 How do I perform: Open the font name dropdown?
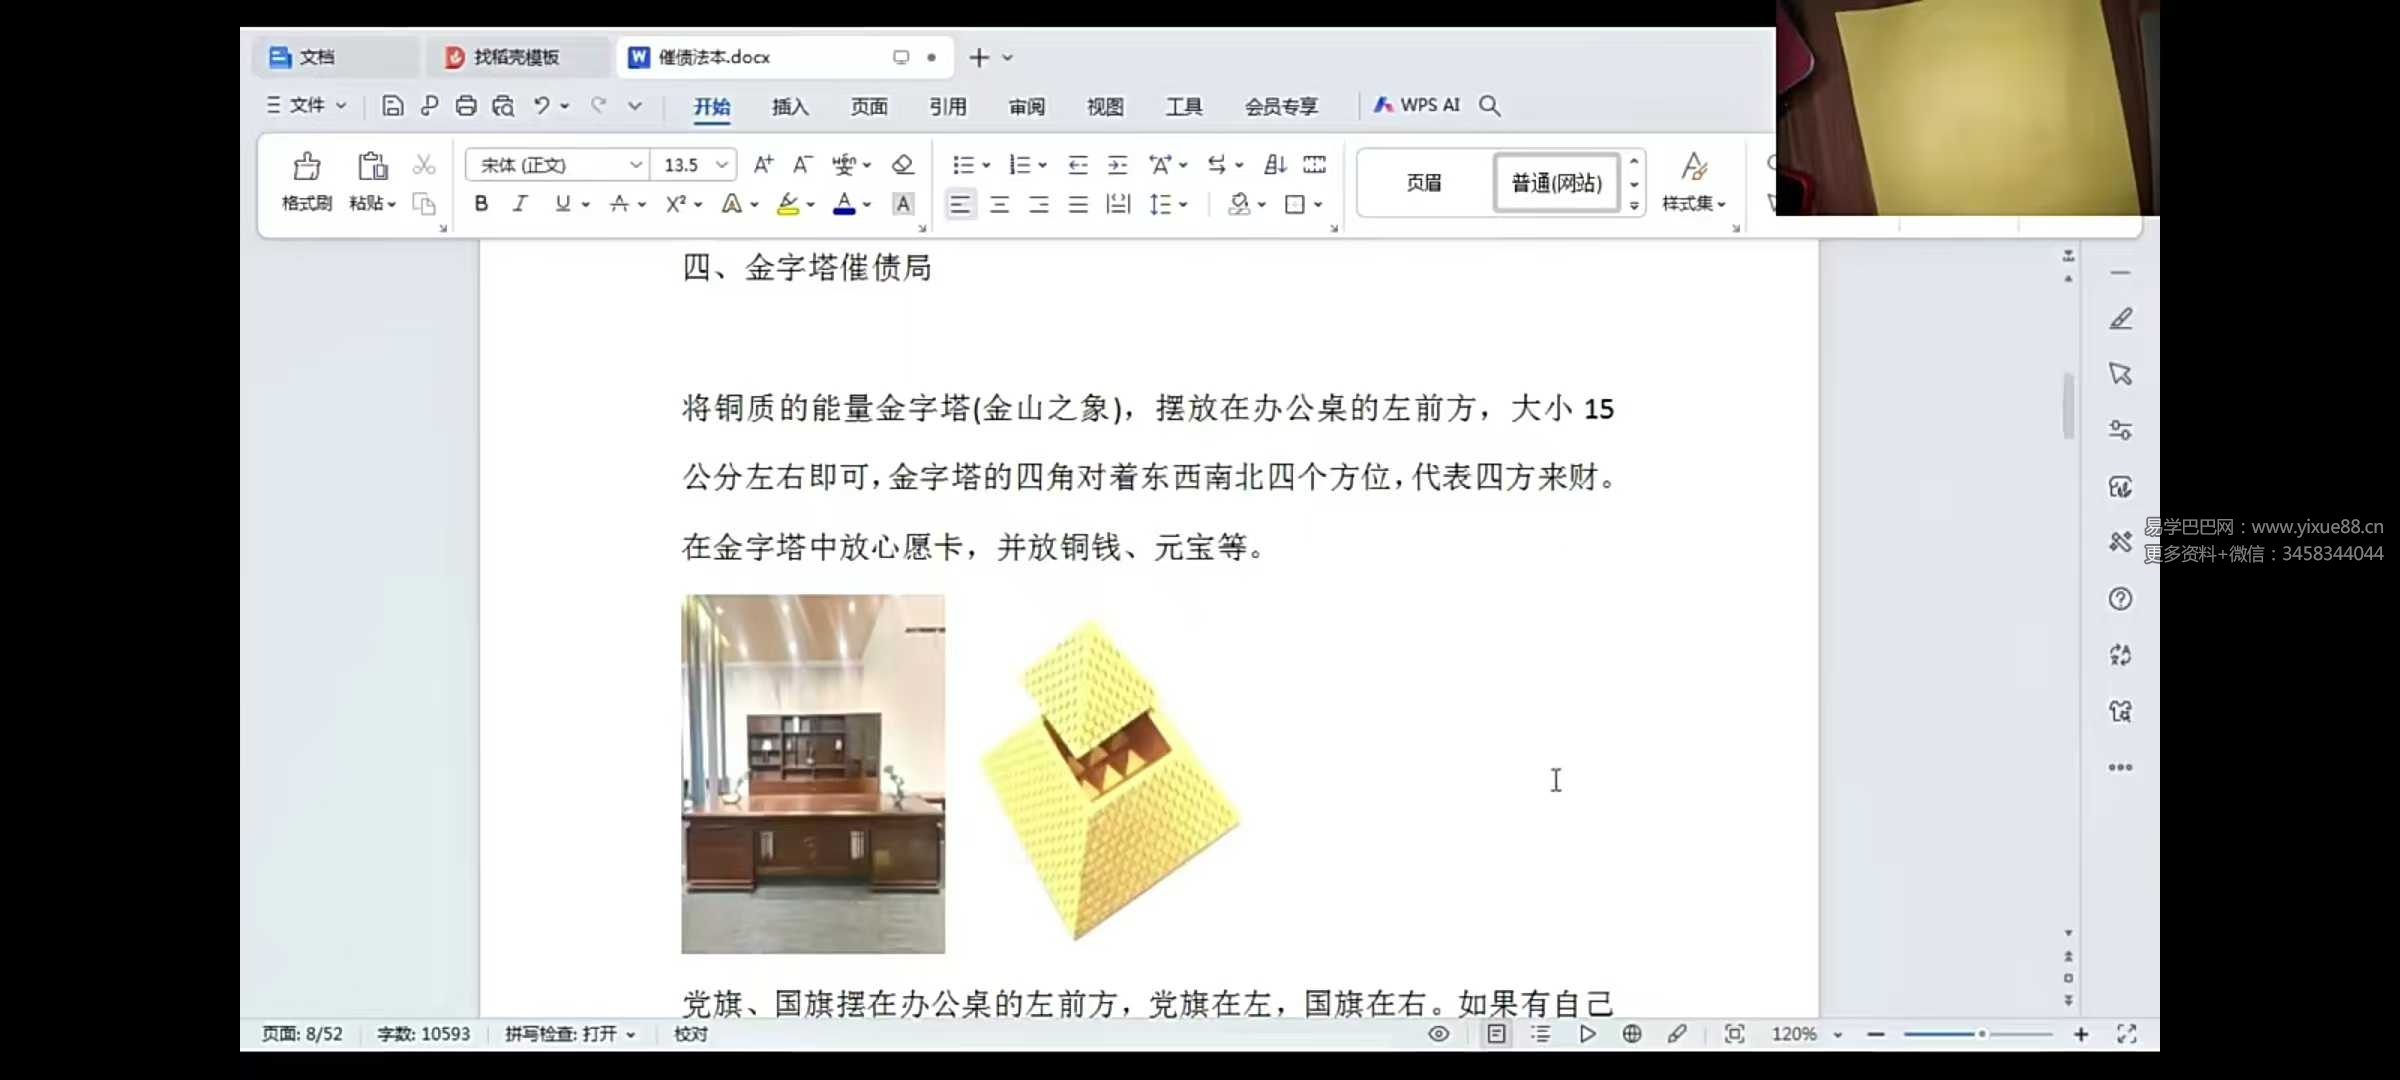pyautogui.click(x=635, y=165)
